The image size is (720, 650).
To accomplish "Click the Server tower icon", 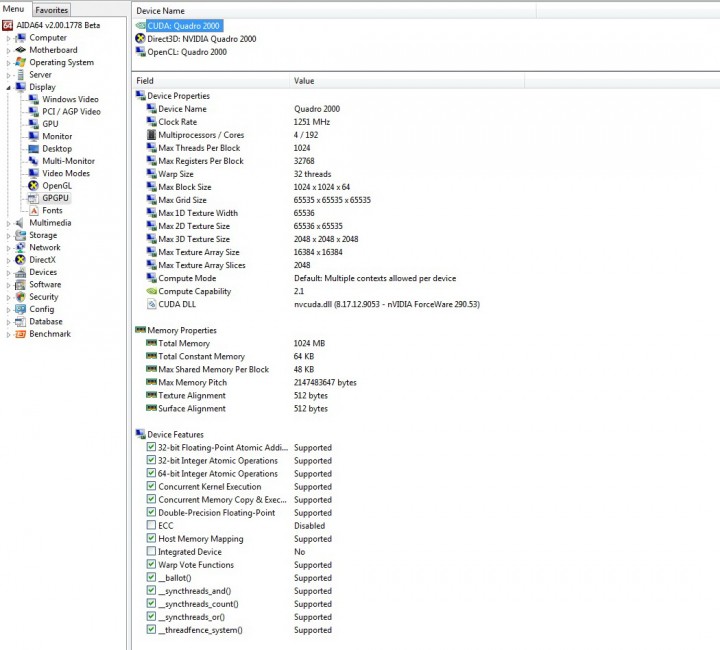I will (21, 74).
